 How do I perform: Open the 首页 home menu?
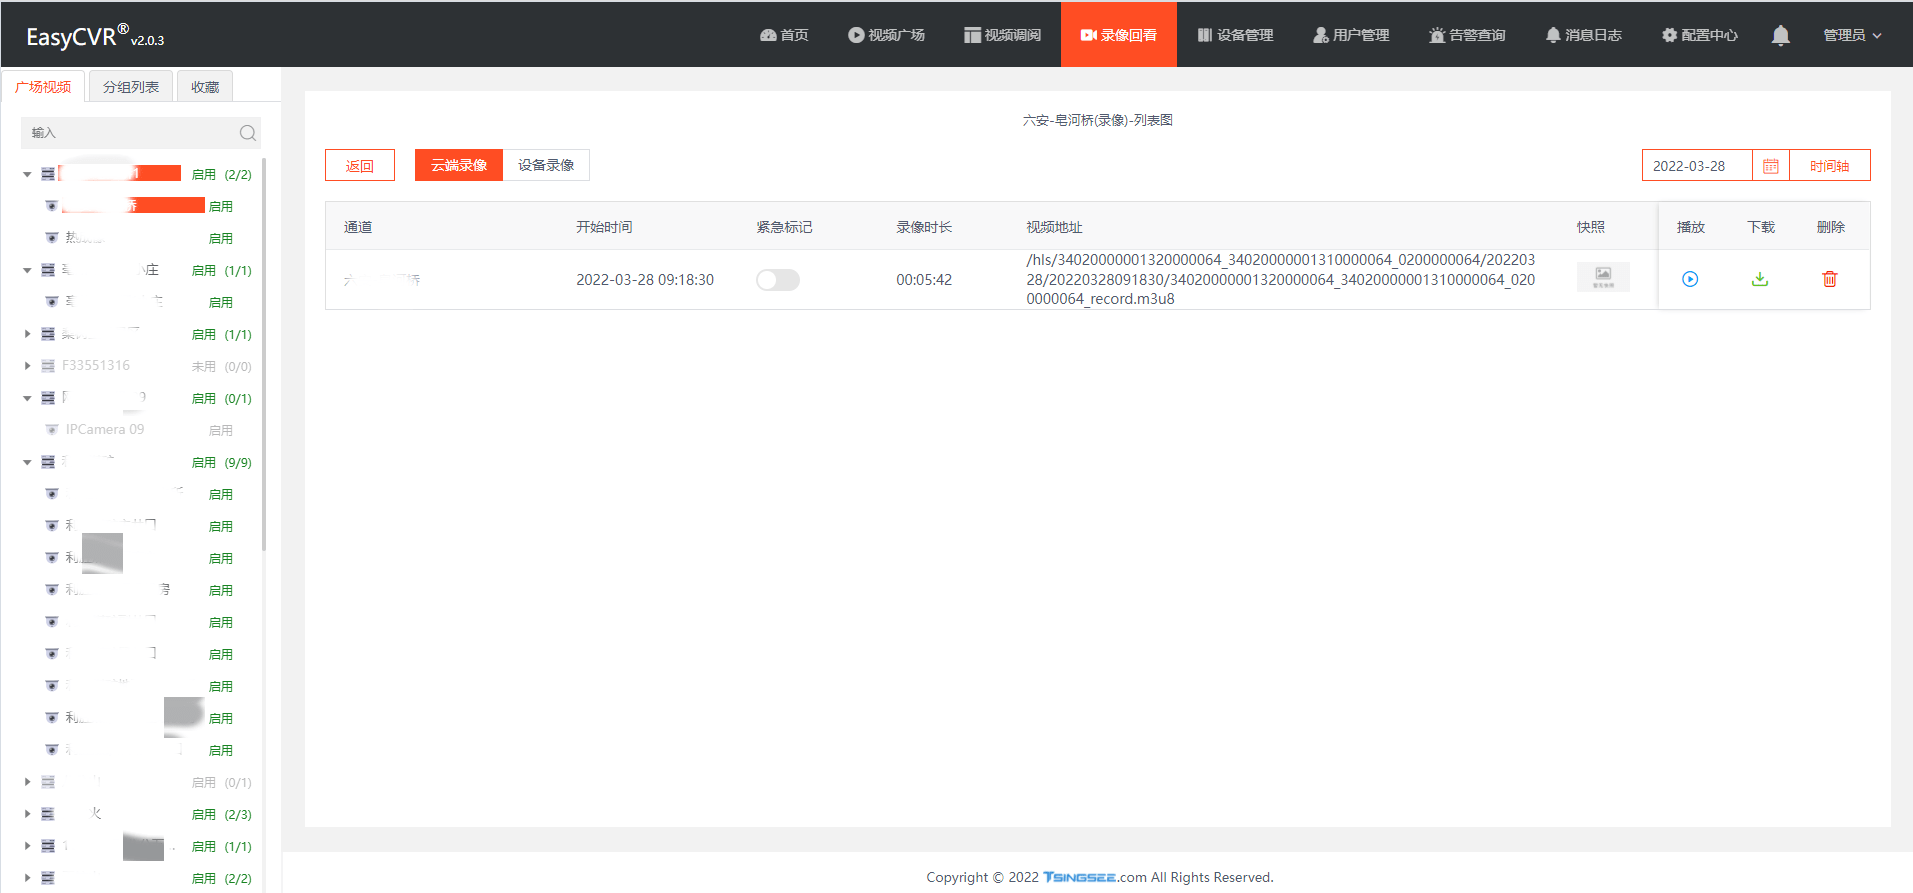click(x=784, y=35)
